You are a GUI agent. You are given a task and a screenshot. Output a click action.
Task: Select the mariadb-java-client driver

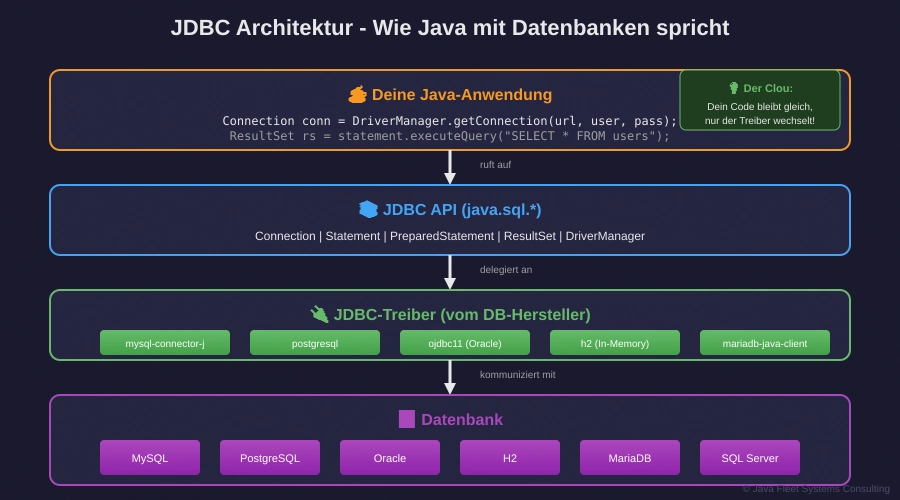[x=765, y=343]
